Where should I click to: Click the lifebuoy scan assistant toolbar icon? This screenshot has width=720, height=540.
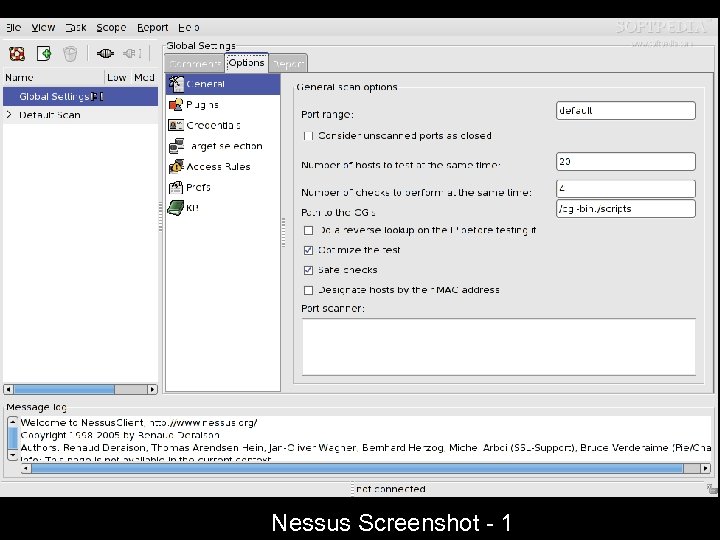(17, 54)
